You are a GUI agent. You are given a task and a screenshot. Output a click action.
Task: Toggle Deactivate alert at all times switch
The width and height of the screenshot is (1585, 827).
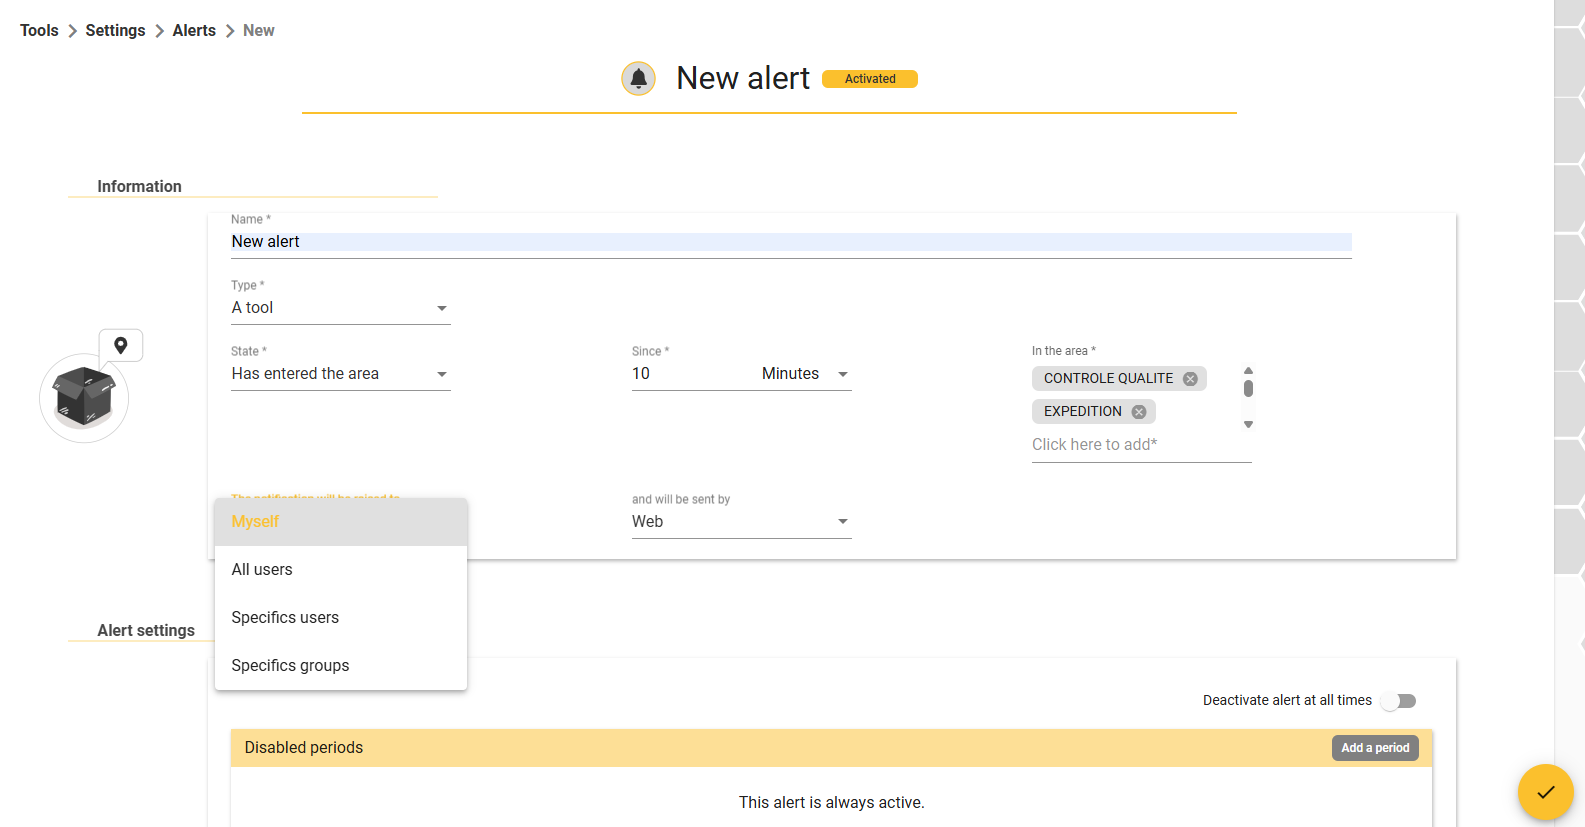tap(1399, 701)
